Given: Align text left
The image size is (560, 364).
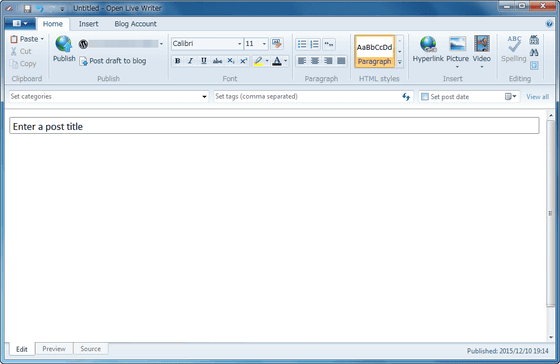Looking at the screenshot, I should [302, 61].
